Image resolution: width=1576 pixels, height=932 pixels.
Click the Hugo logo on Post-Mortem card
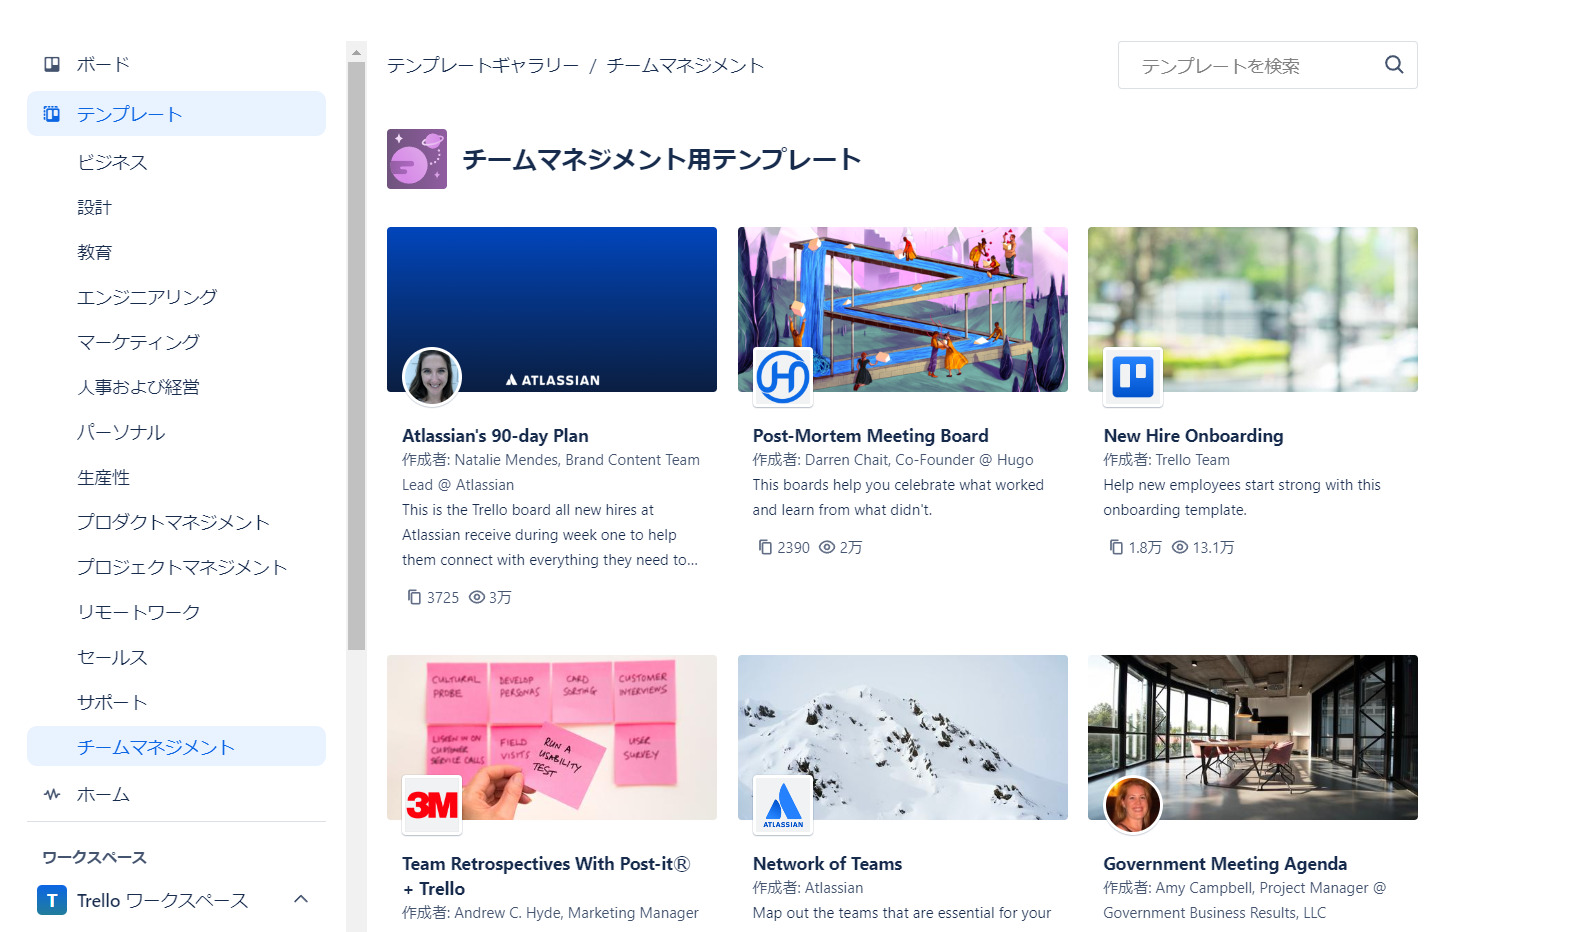click(783, 377)
